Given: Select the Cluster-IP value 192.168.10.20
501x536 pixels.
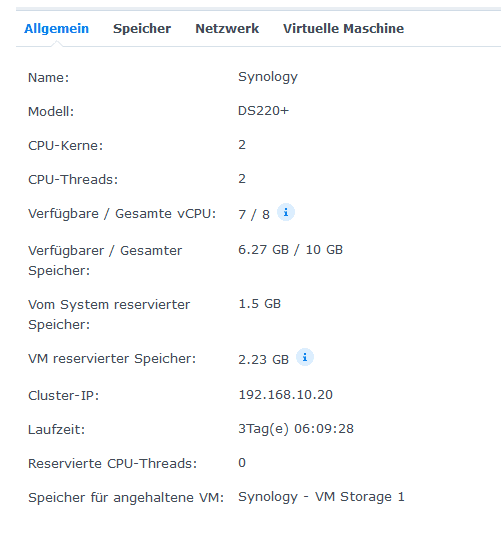Looking at the screenshot, I should coord(285,395).
